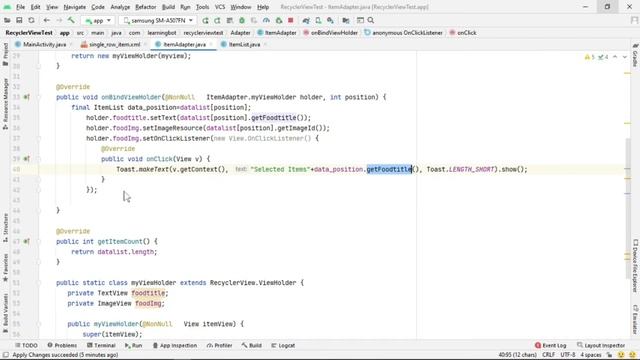
Task: Click the toolbar Search Everywhere magnifier
Action: coord(371,20)
